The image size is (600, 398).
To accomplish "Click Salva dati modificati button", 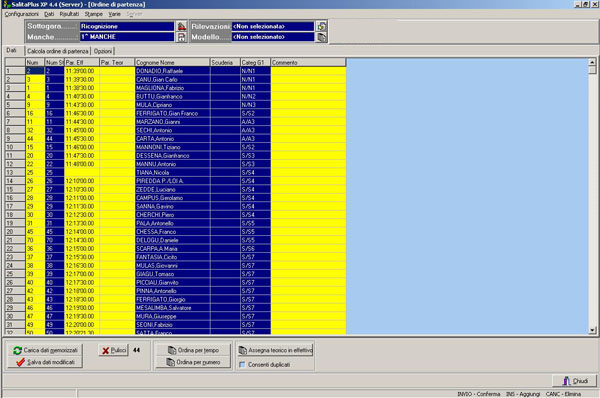I will [45, 362].
